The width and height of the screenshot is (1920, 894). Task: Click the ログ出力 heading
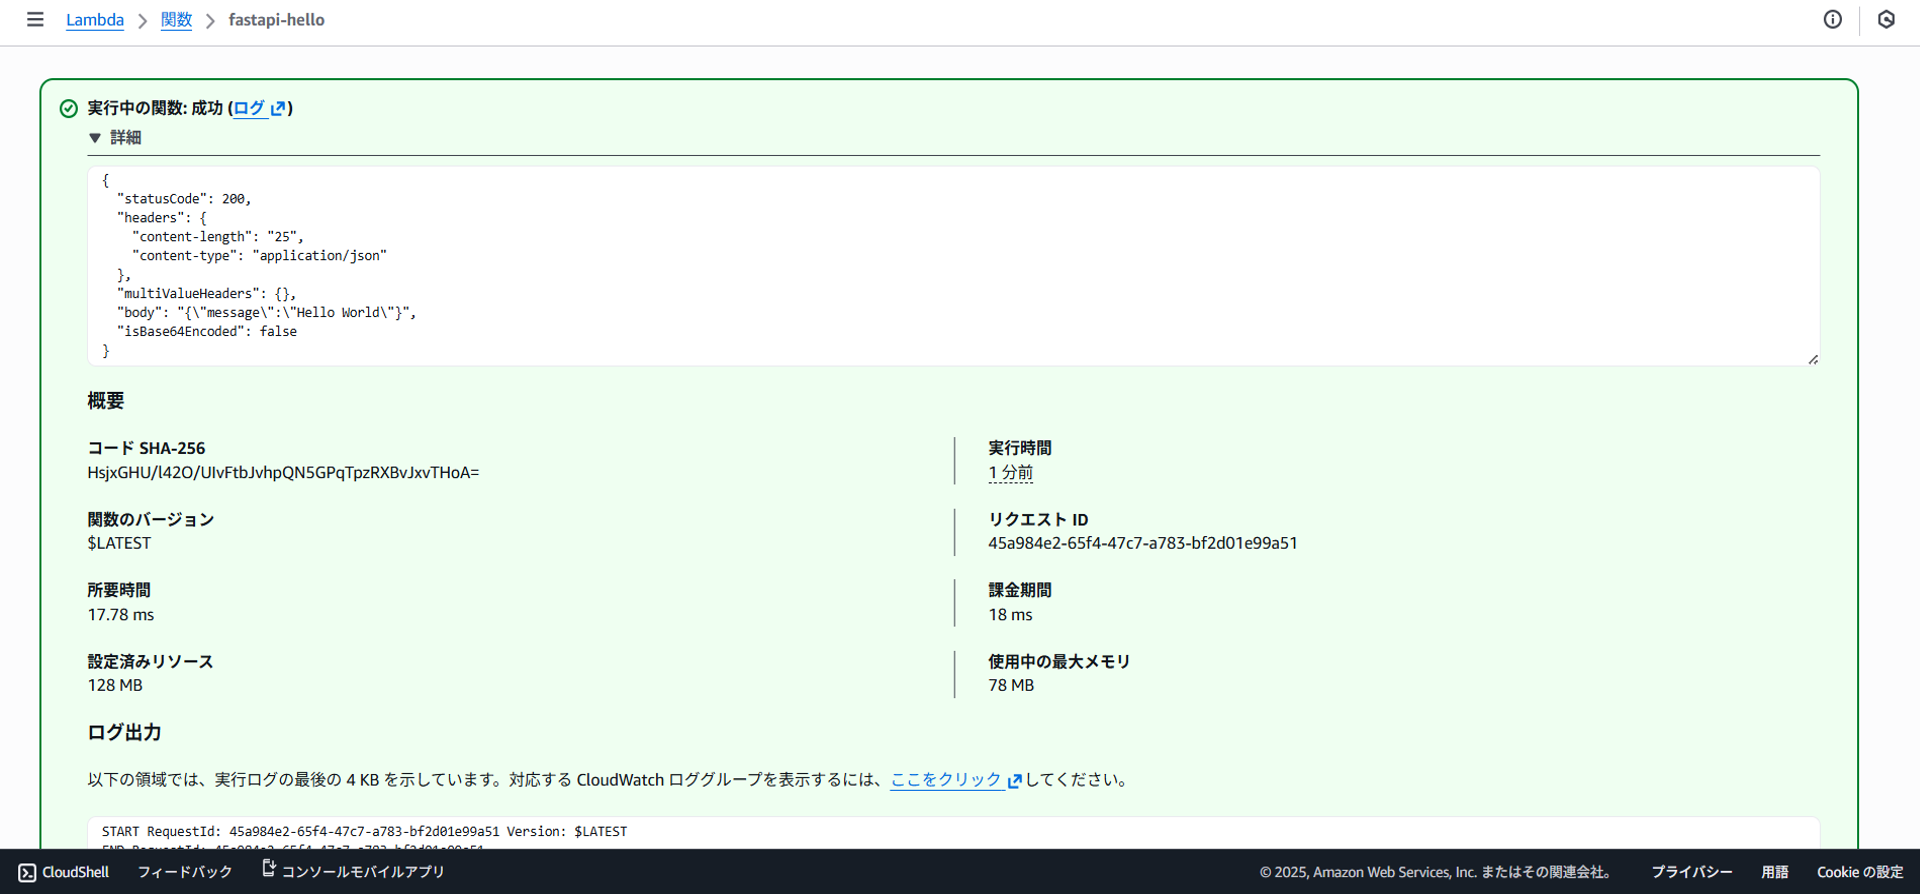coord(124,732)
